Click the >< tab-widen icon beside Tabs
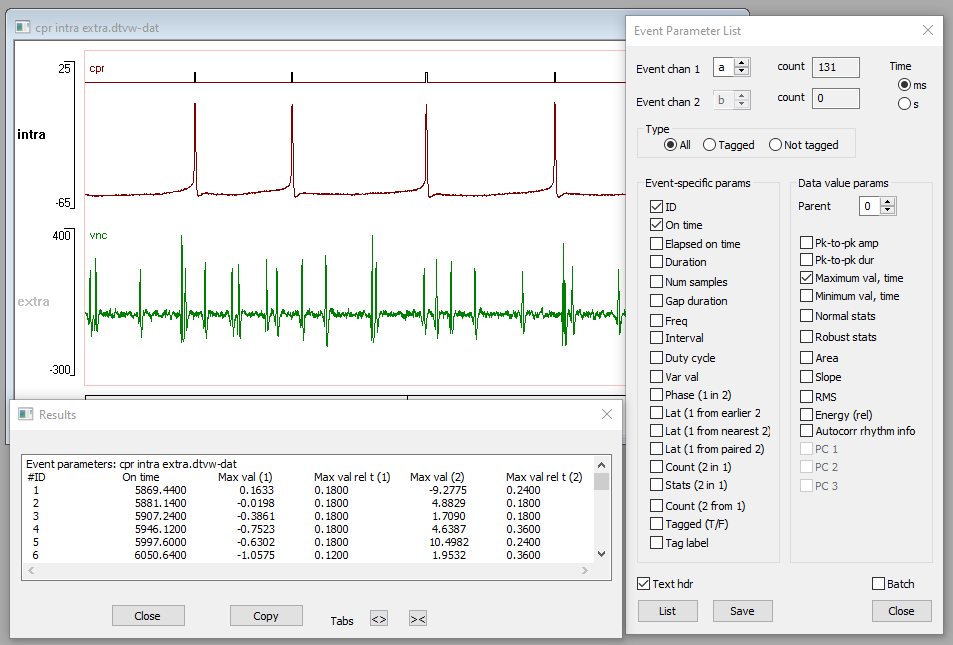This screenshot has width=953, height=645. (x=417, y=620)
